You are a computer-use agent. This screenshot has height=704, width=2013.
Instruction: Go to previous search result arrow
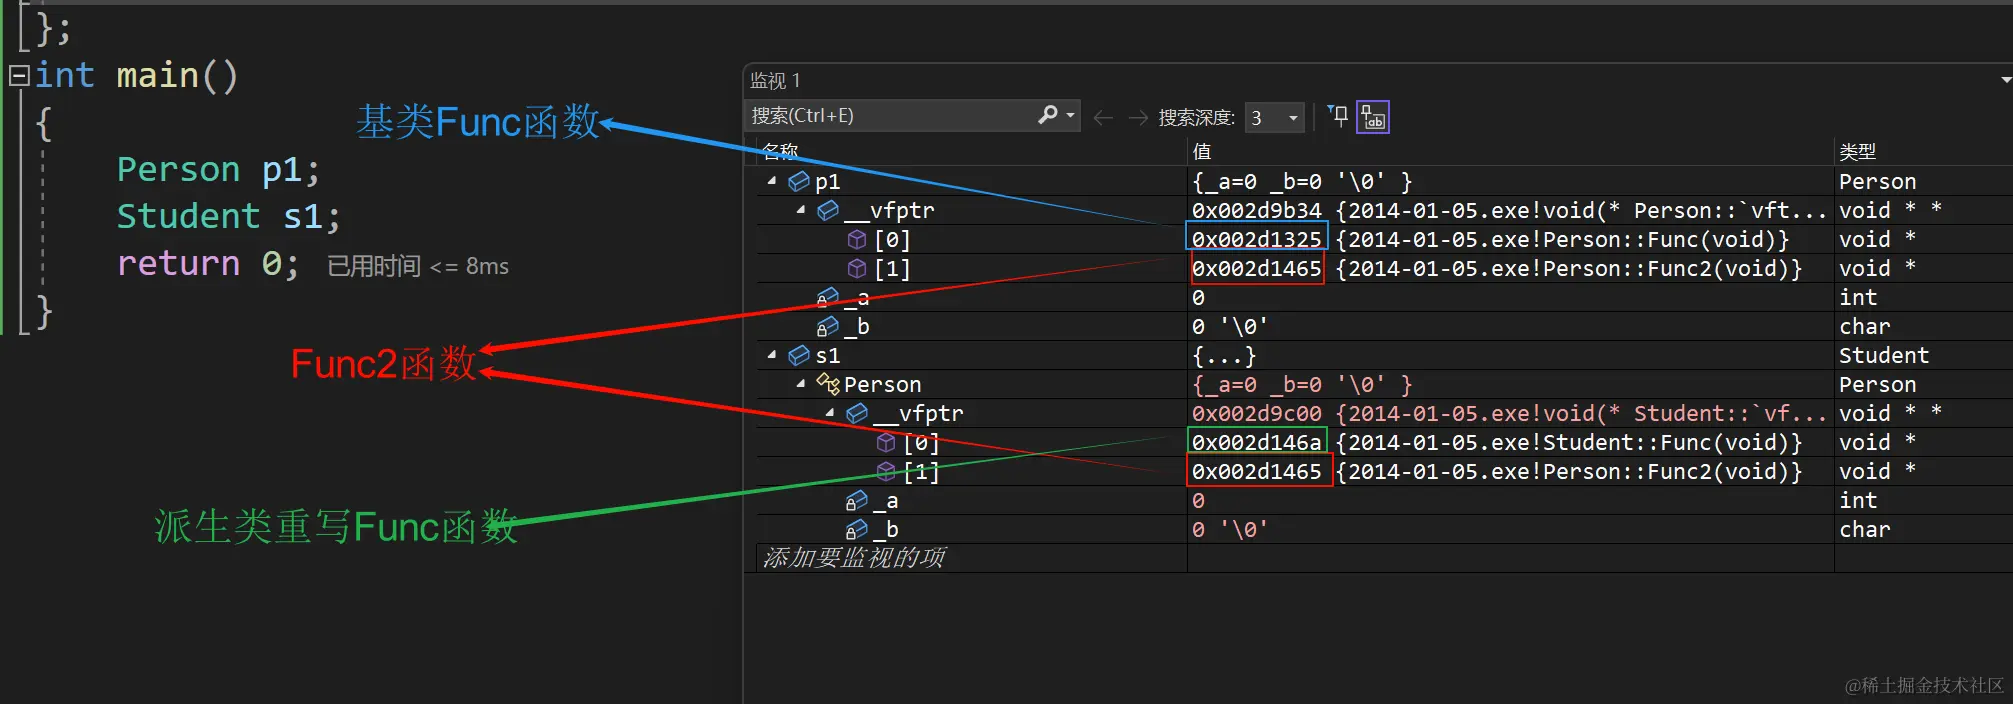pyautogui.click(x=1103, y=118)
